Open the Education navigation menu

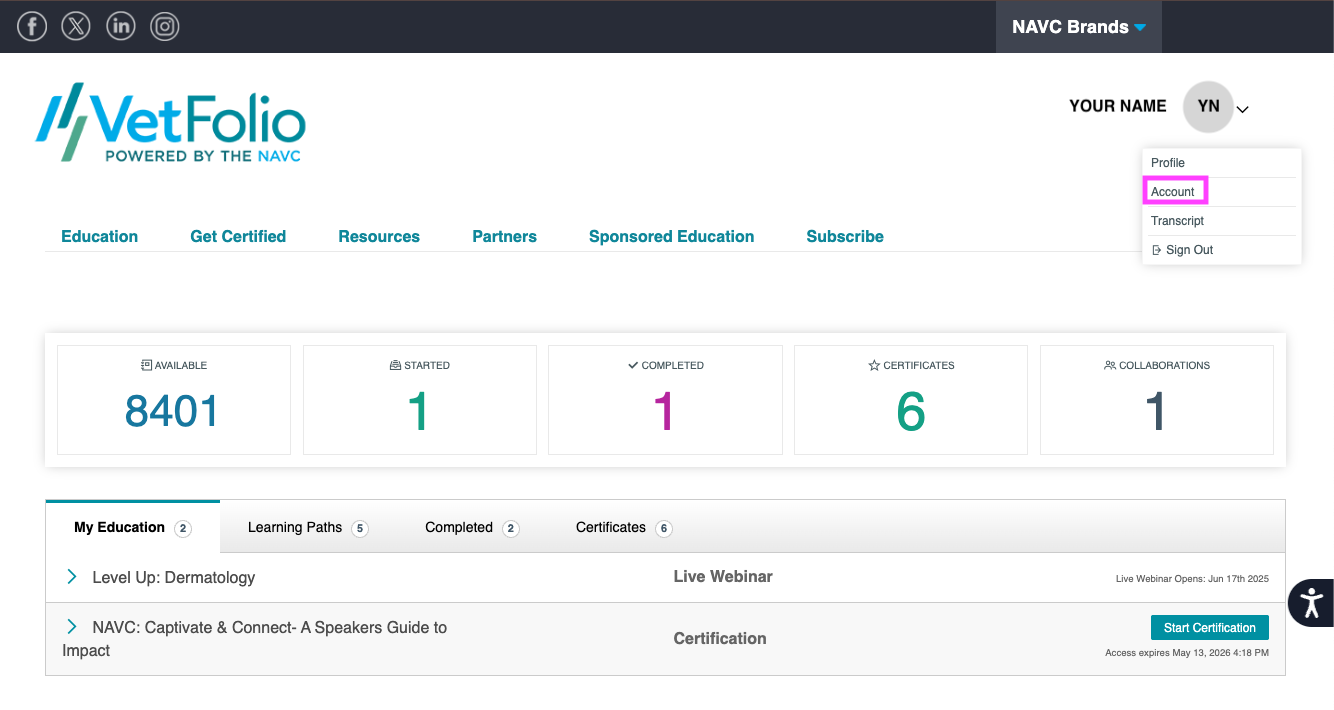[x=100, y=237]
